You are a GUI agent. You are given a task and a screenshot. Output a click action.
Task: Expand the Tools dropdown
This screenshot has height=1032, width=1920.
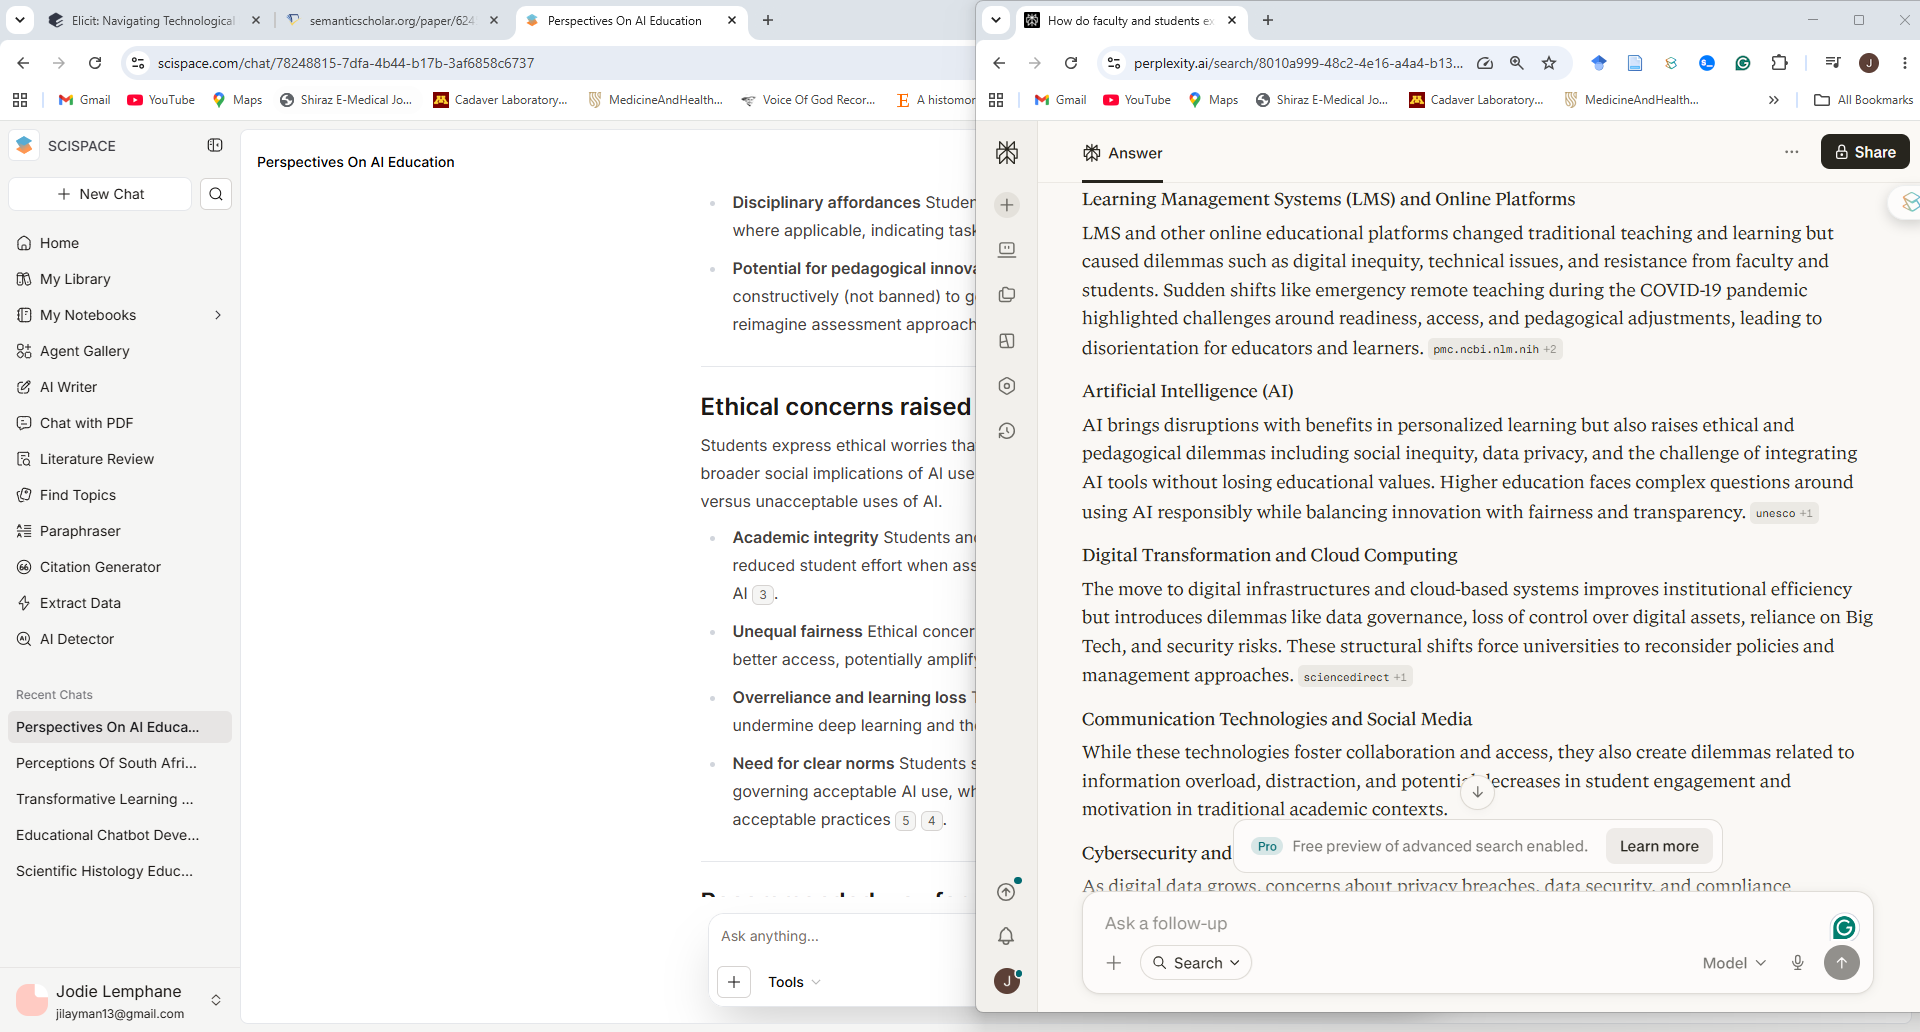[794, 982]
